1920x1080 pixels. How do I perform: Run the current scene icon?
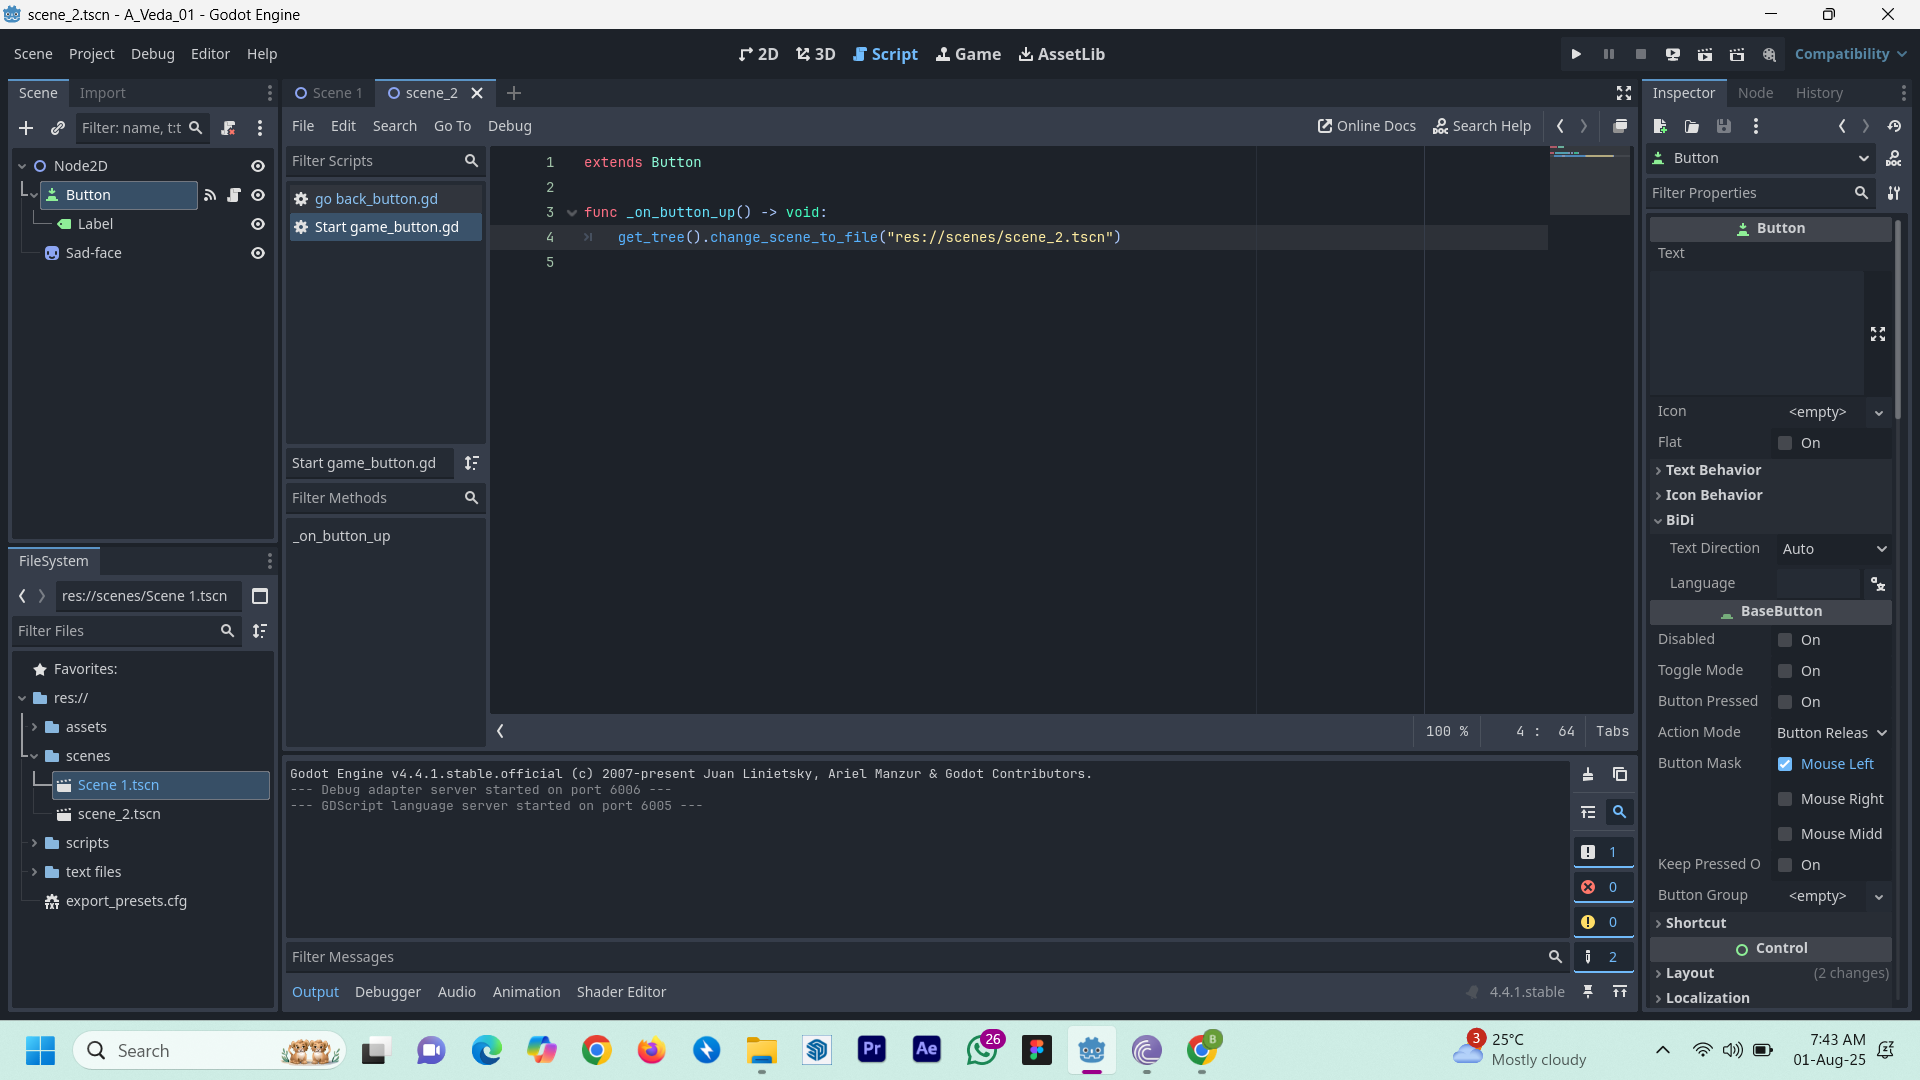(1705, 54)
